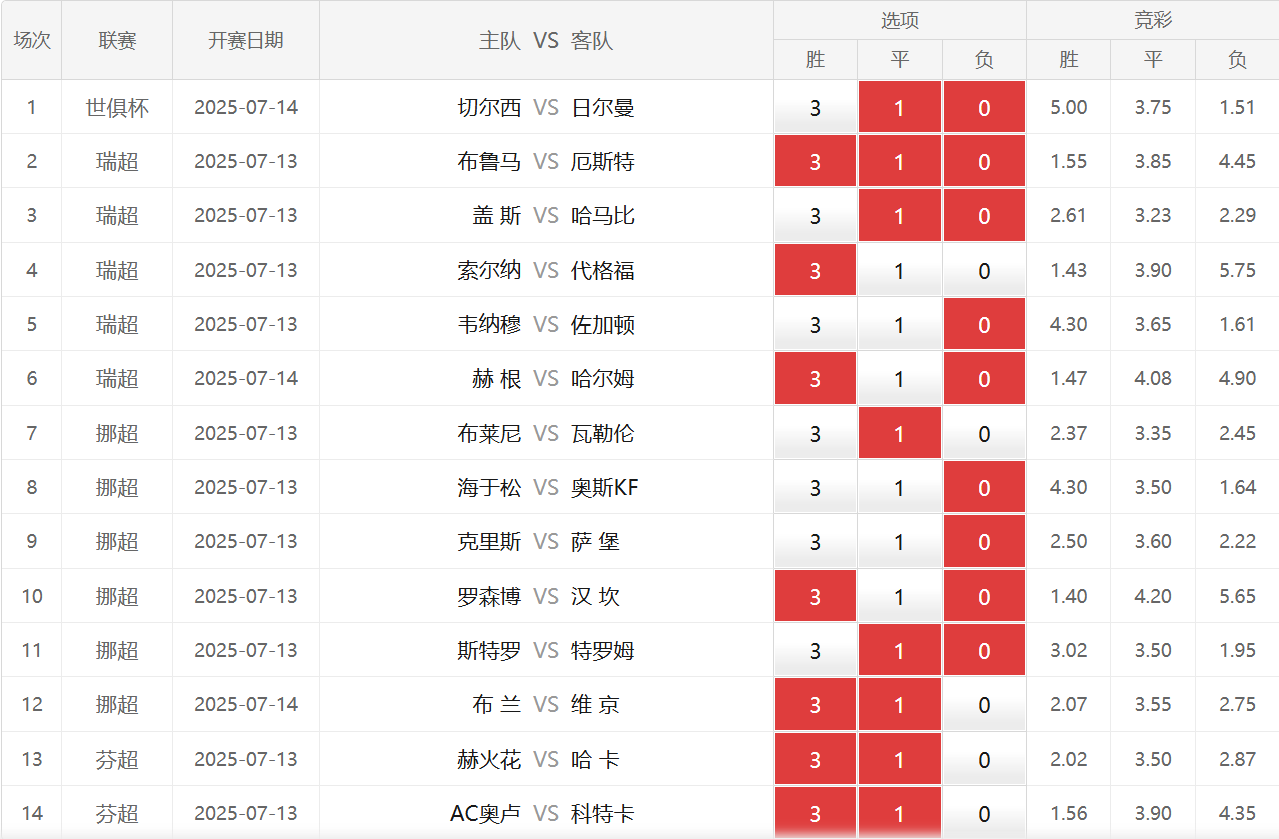Click away team 特罗姆
The width and height of the screenshot is (1279, 839).
pos(602,650)
